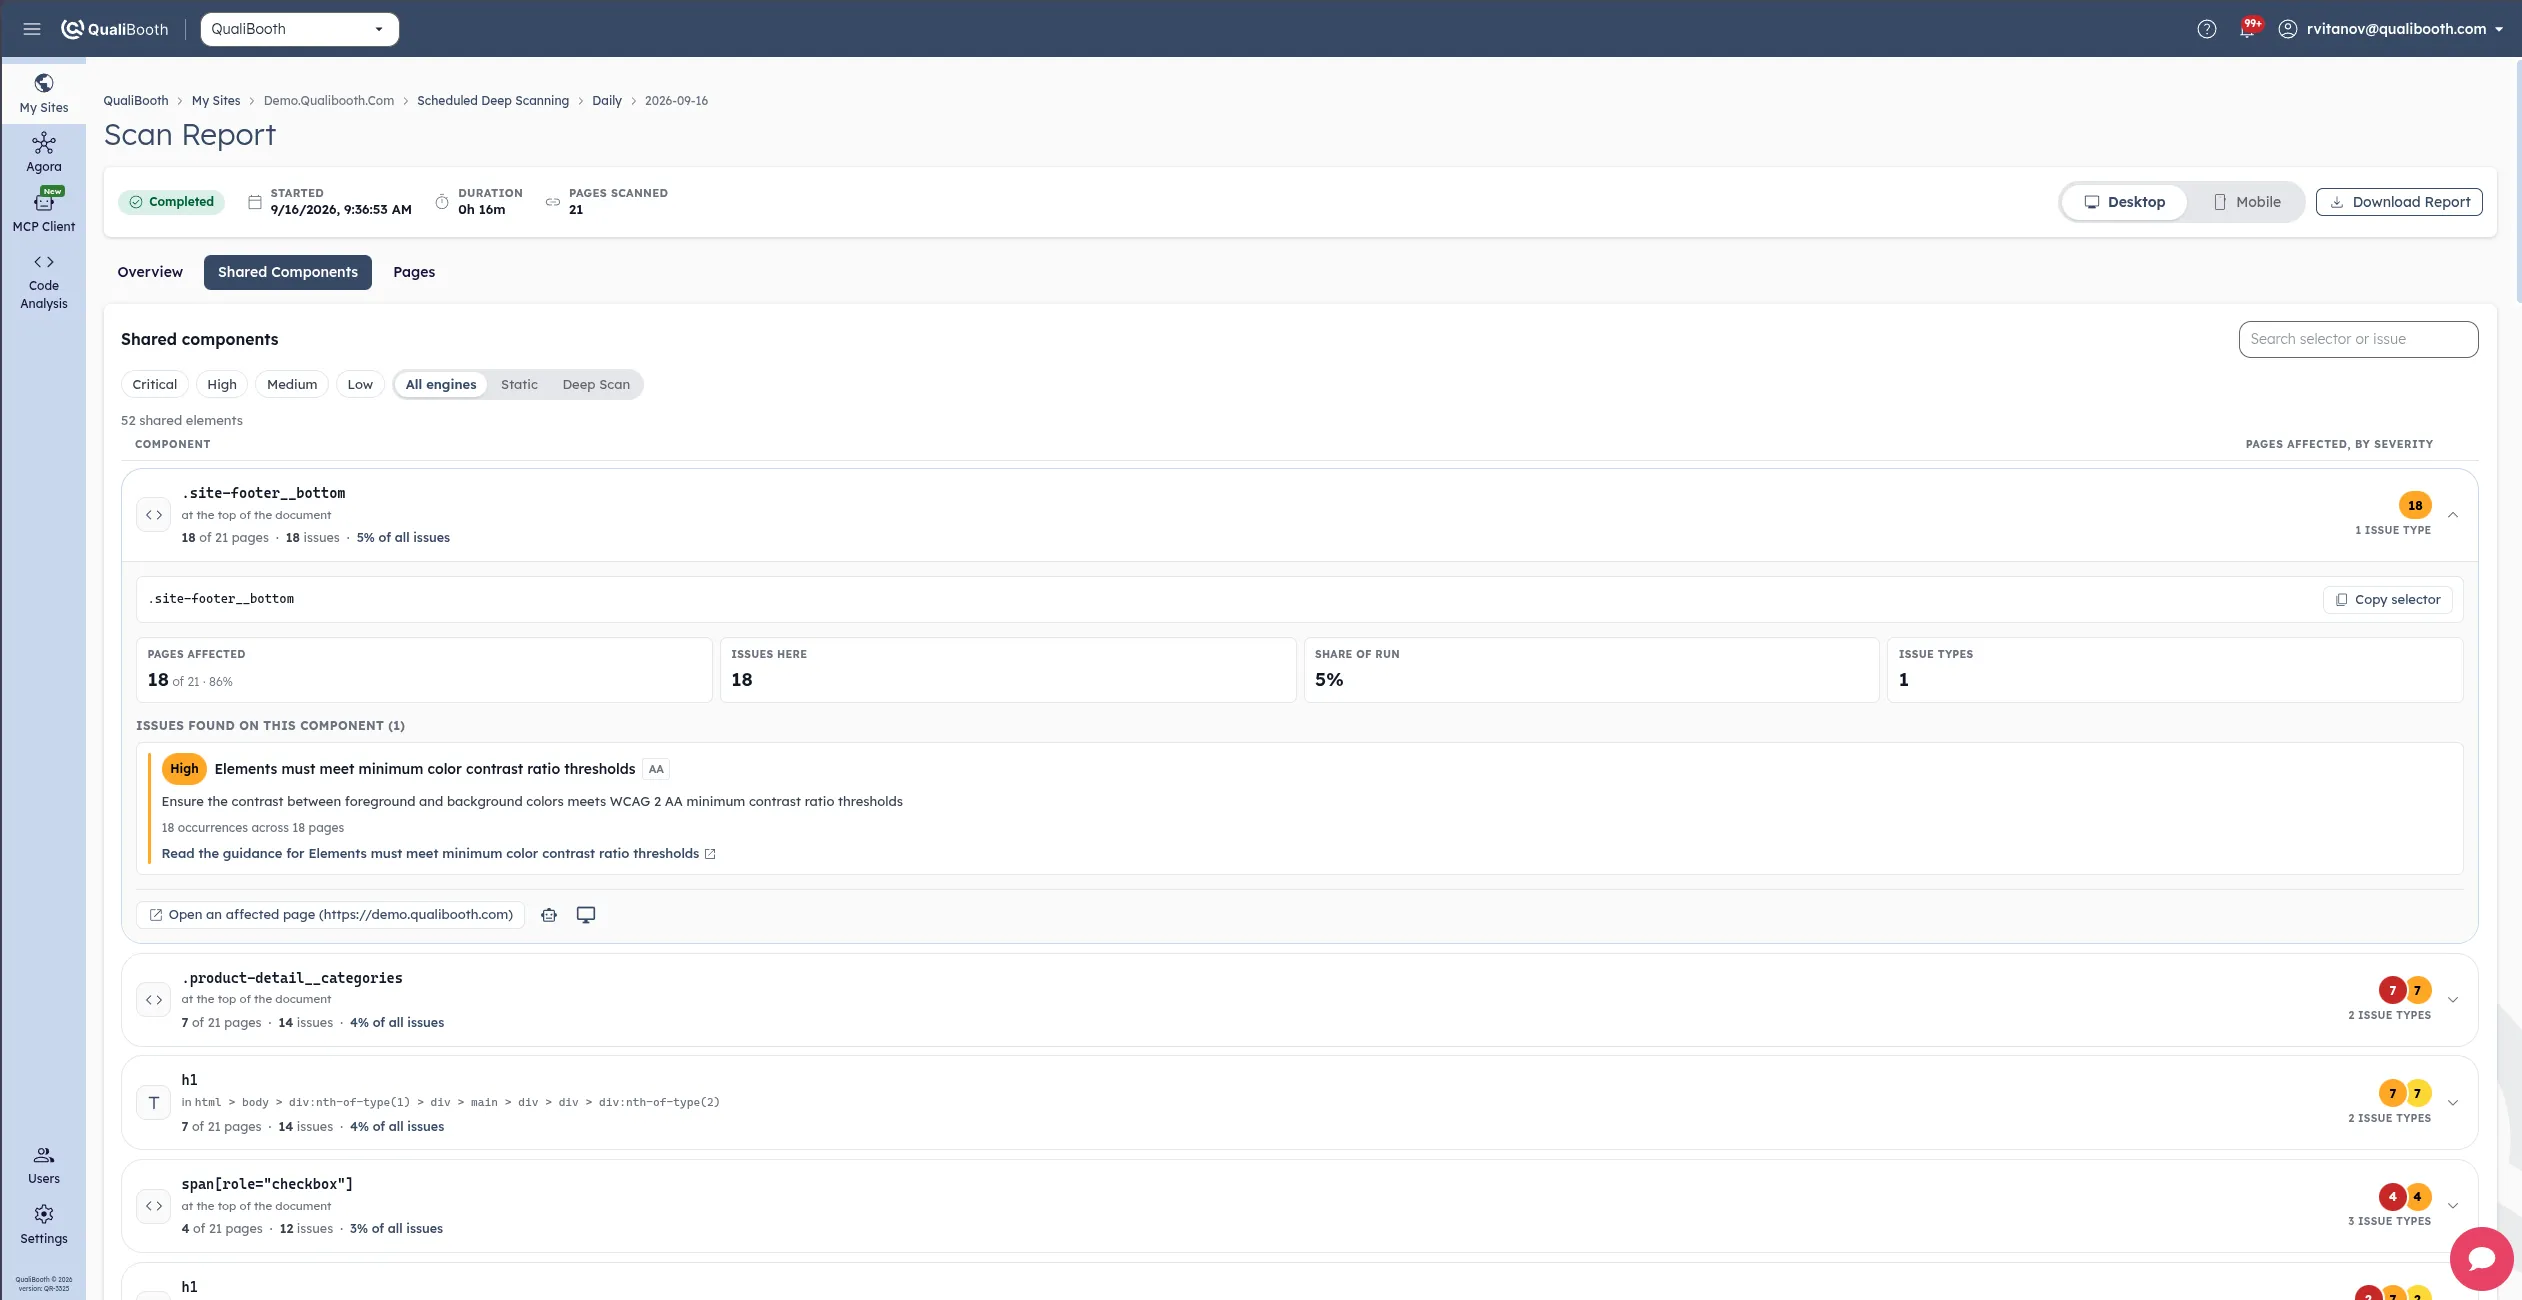
Task: Open the Pages tab
Action: [x=414, y=272]
